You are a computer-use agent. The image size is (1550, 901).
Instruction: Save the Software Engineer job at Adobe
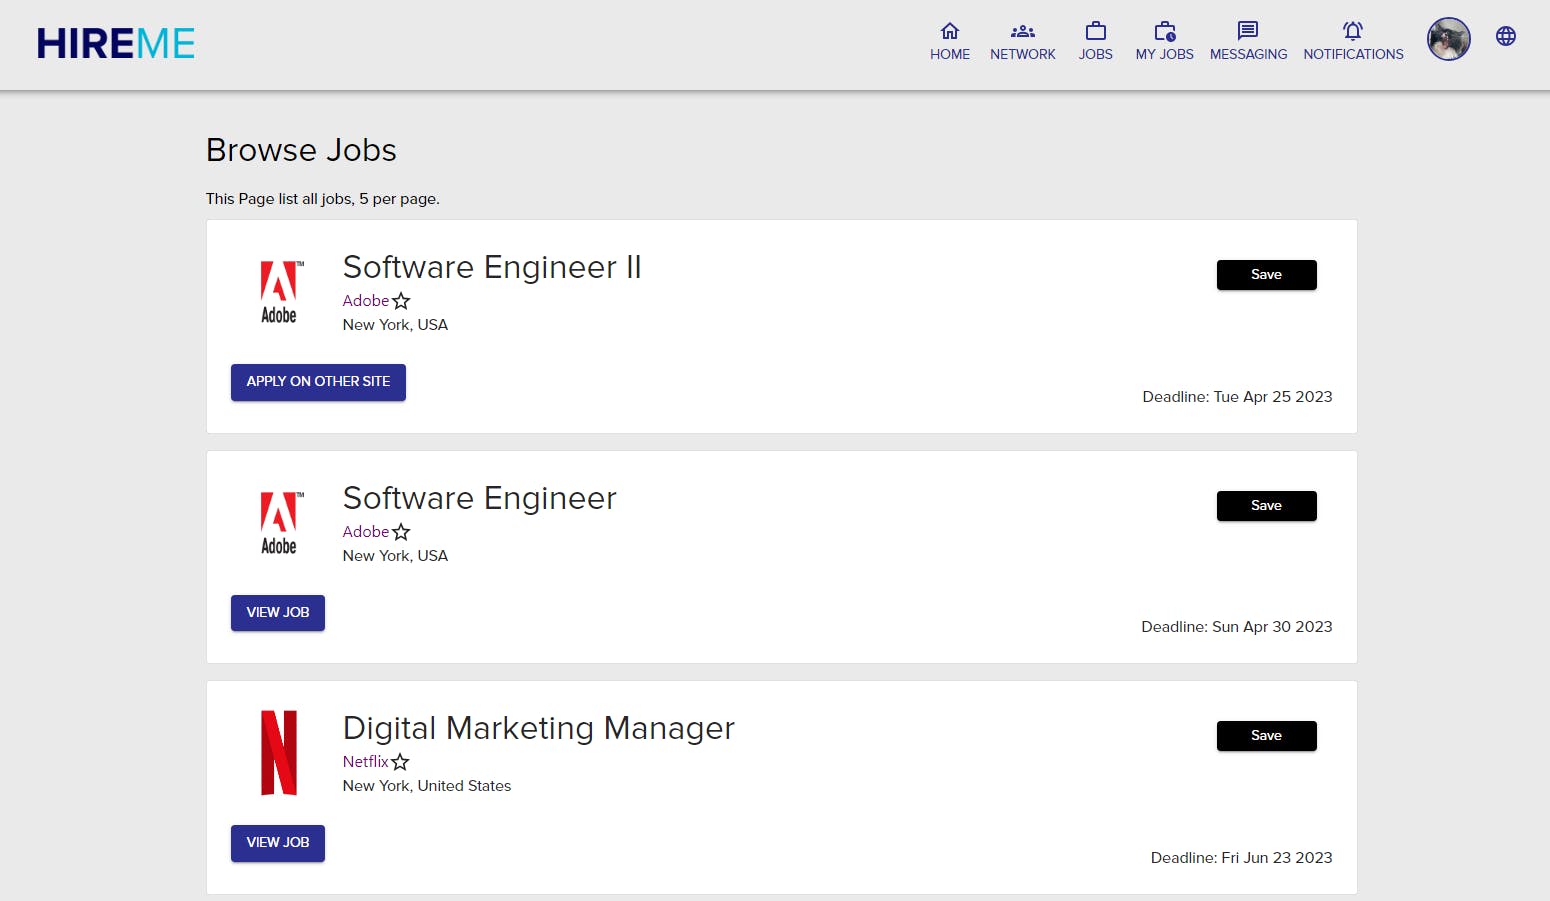(x=1266, y=506)
